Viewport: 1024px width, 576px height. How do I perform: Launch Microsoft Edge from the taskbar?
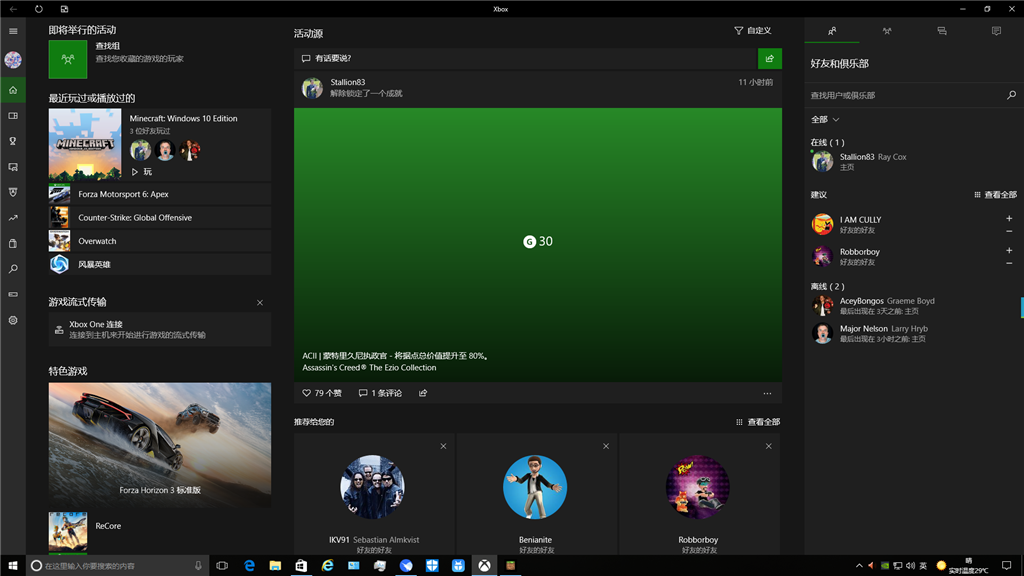coord(249,566)
